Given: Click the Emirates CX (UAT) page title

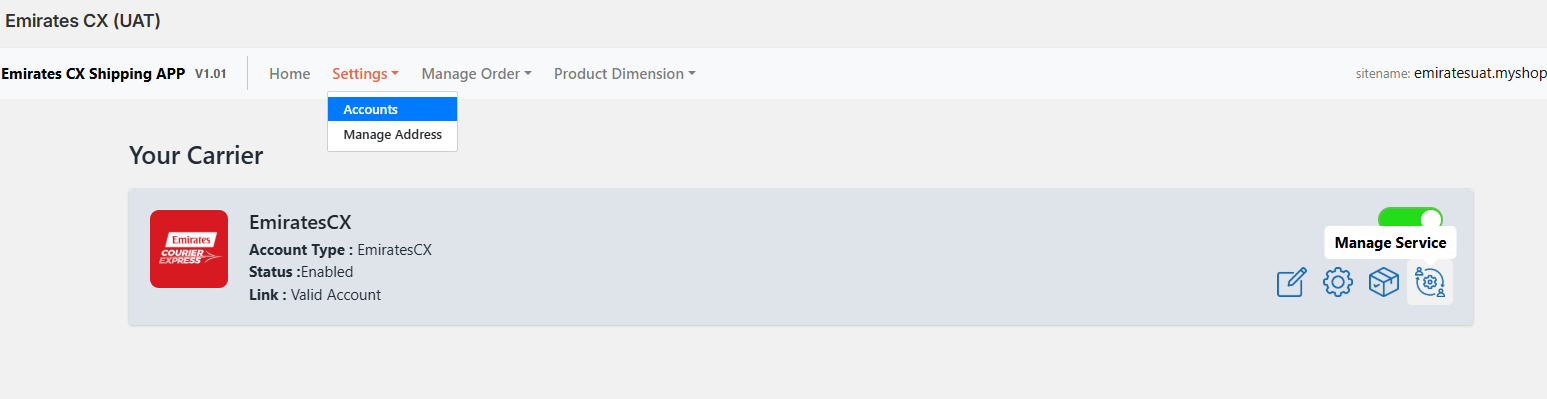Looking at the screenshot, I should pyautogui.click(x=83, y=21).
